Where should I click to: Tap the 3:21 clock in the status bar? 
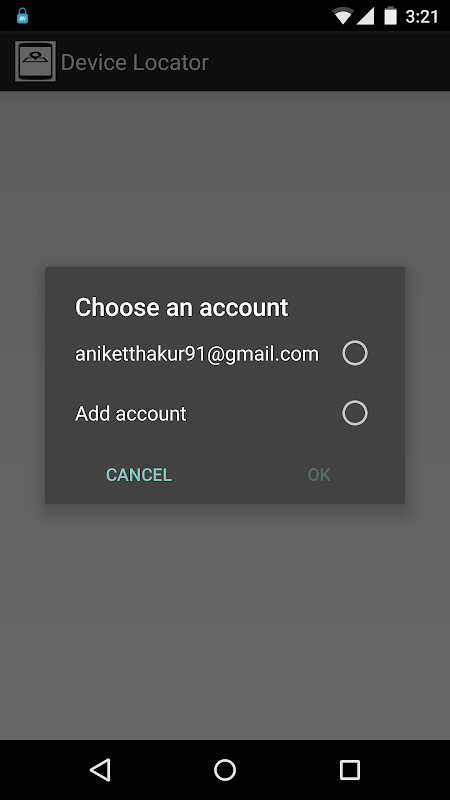pos(422,16)
